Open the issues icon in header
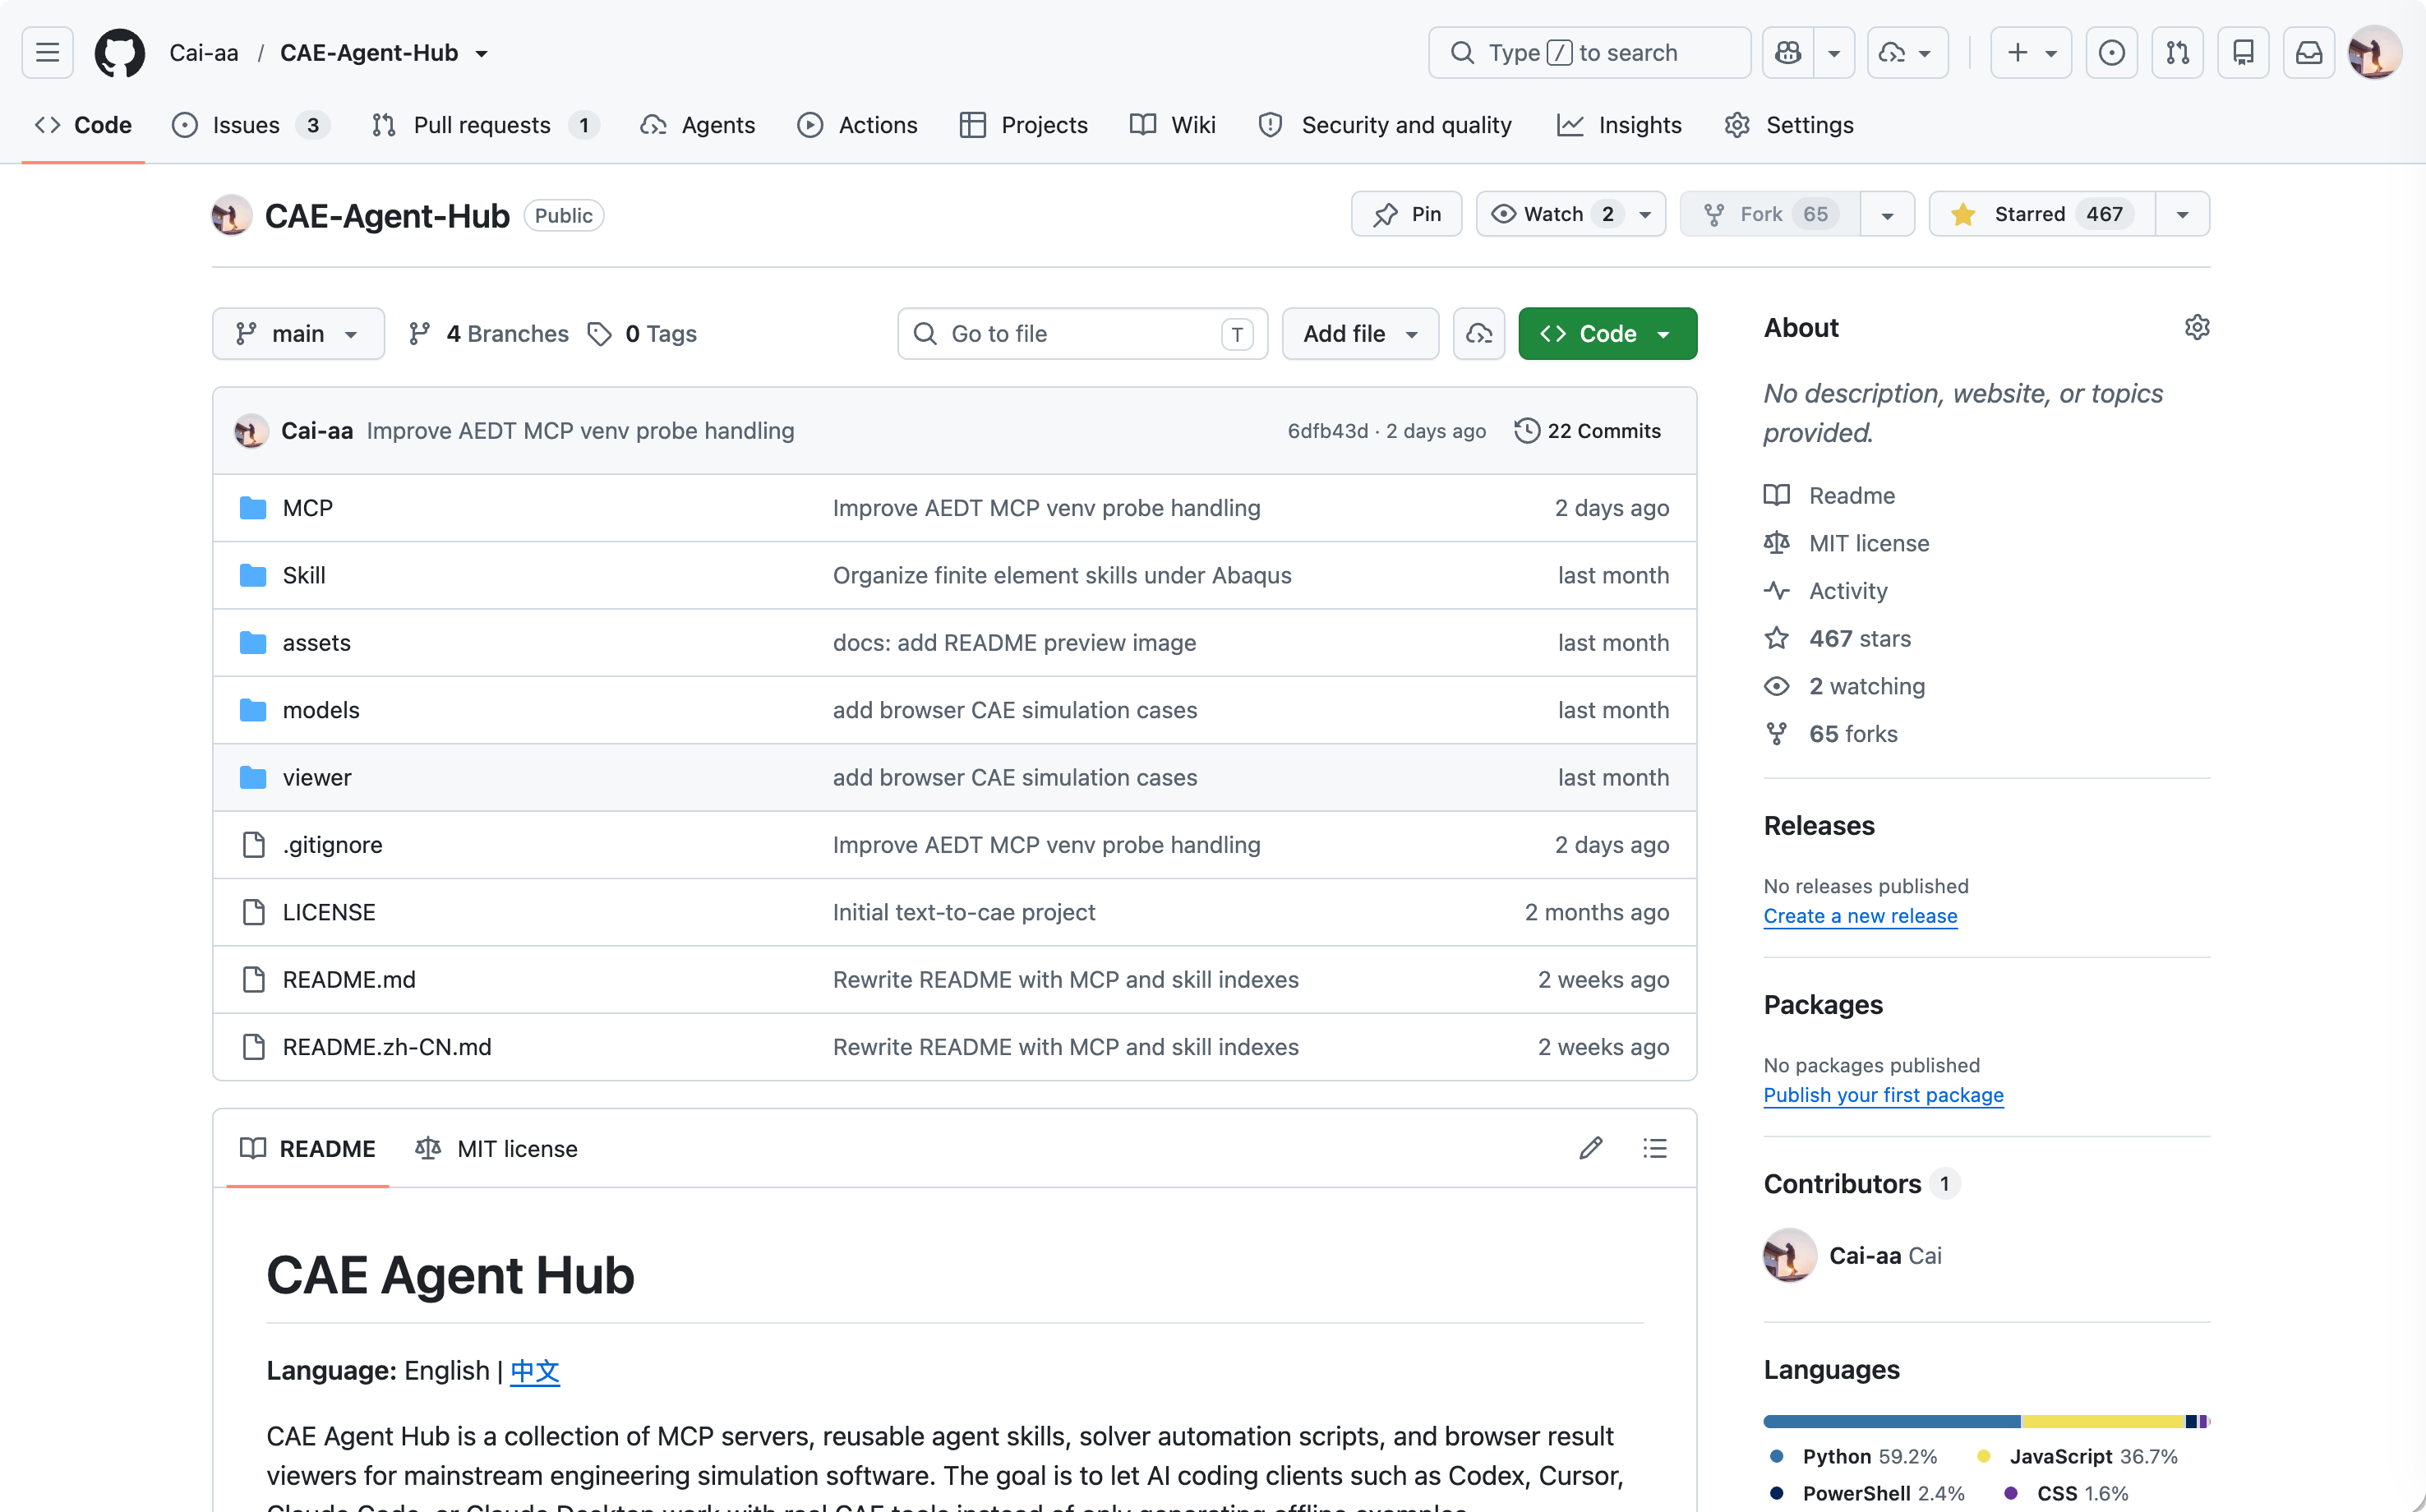The image size is (2426, 1512). [2111, 52]
